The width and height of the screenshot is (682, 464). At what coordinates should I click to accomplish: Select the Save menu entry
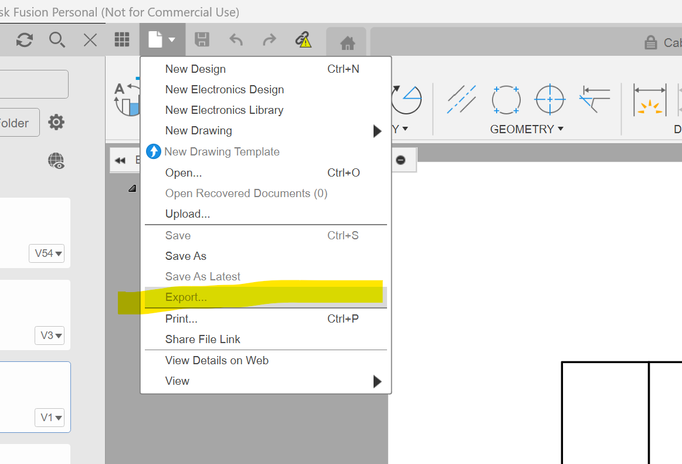(x=266, y=235)
